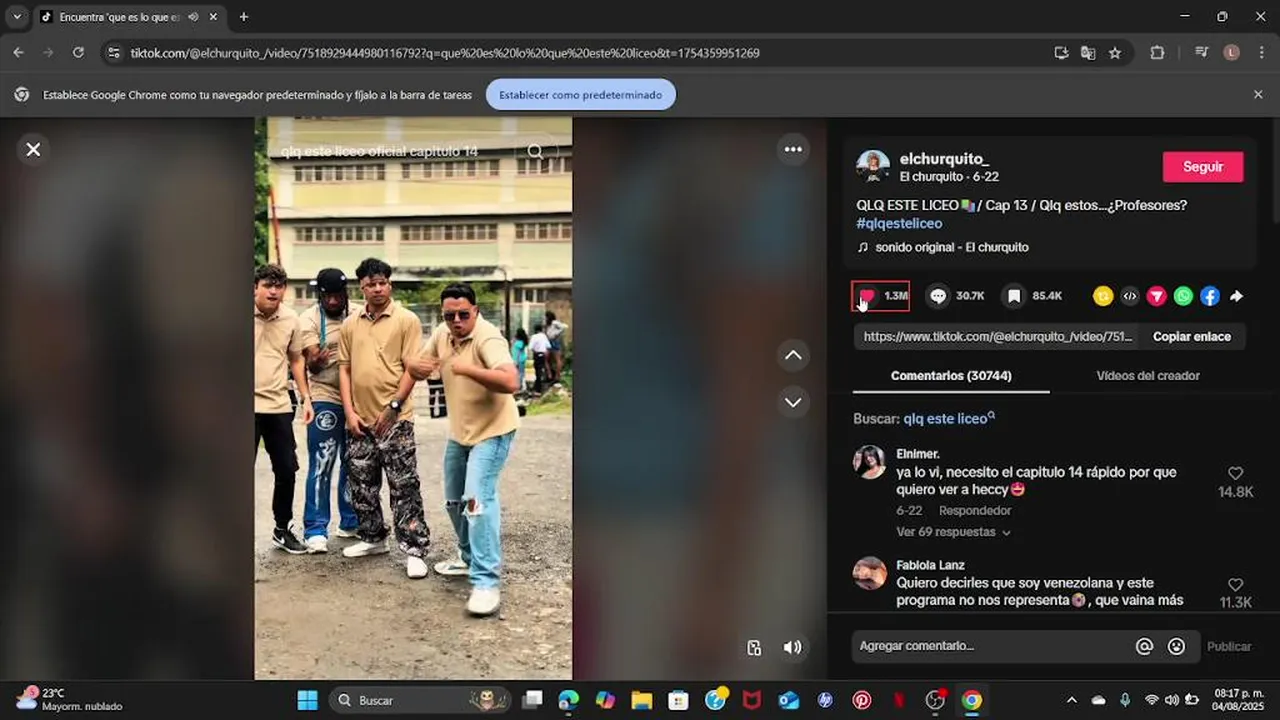Open Chrome extensions puzzle icon
This screenshot has height=720, width=1280.
coord(1157,53)
